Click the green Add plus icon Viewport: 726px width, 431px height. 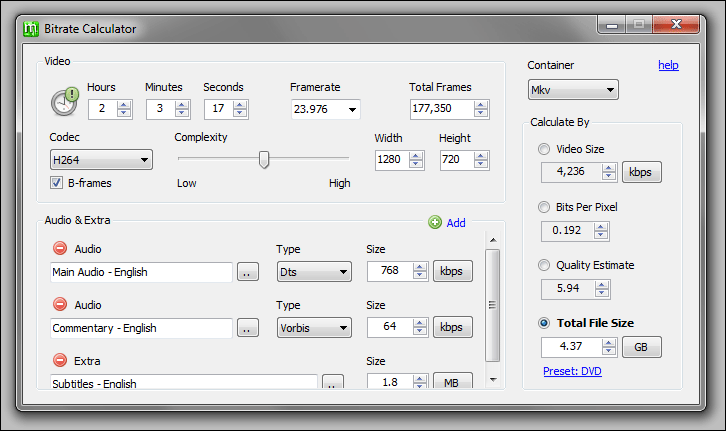pyautogui.click(x=435, y=223)
